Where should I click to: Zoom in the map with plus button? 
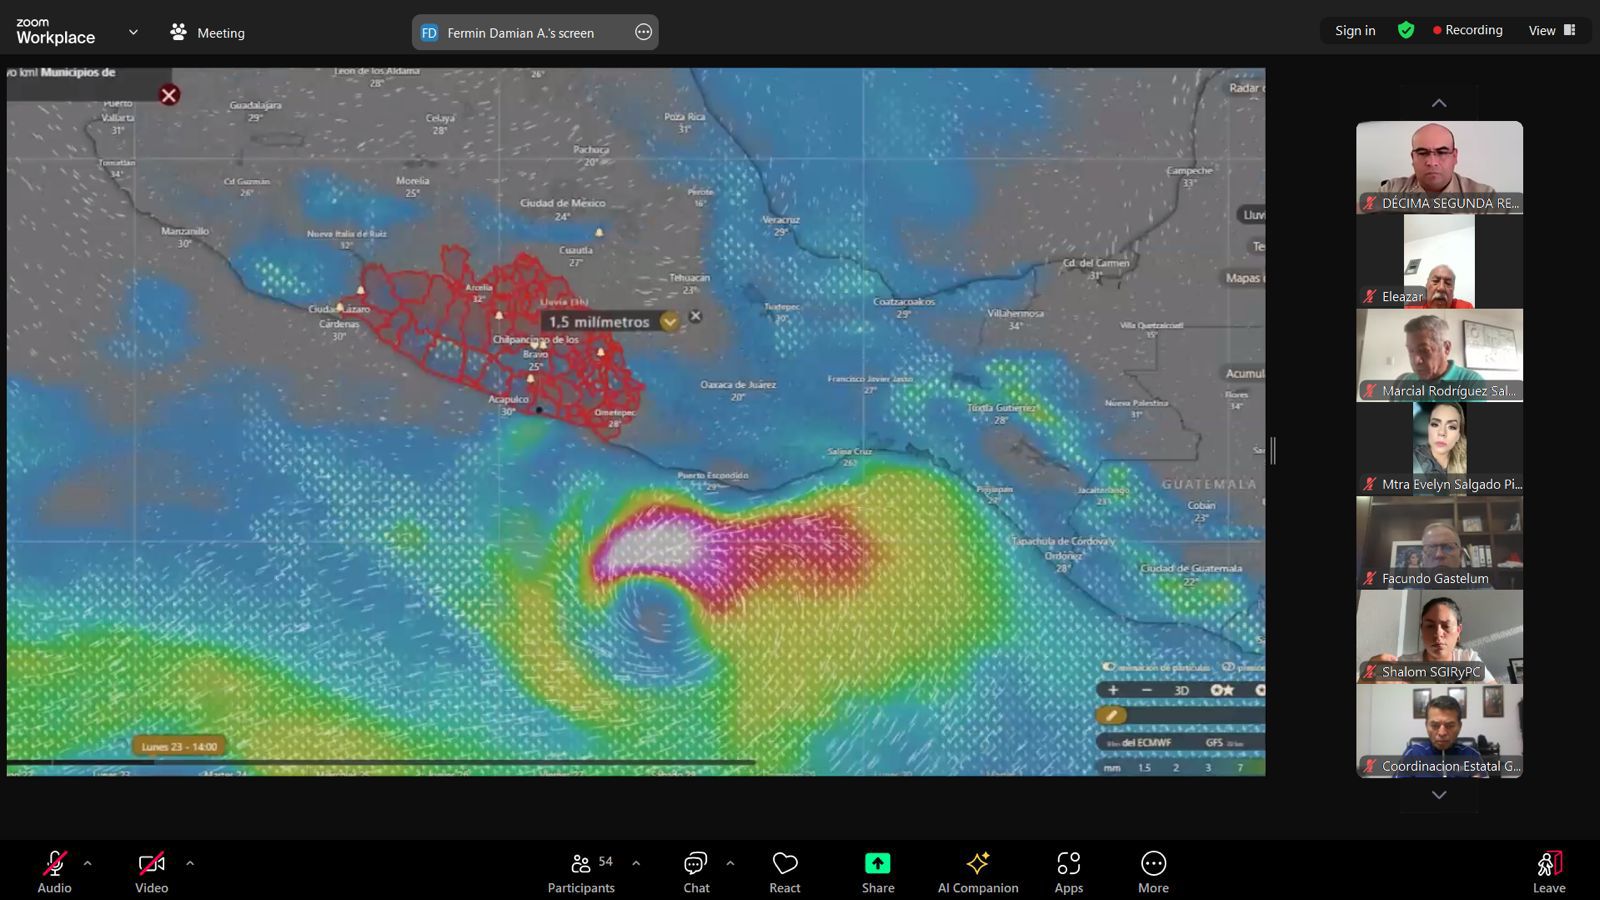(1113, 690)
